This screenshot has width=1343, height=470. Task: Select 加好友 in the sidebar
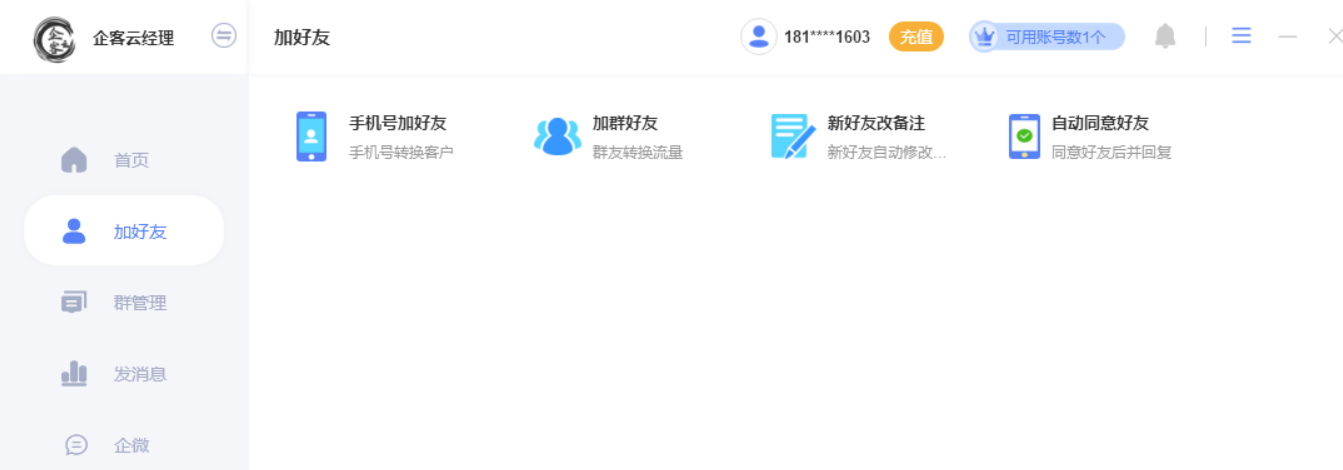124,231
